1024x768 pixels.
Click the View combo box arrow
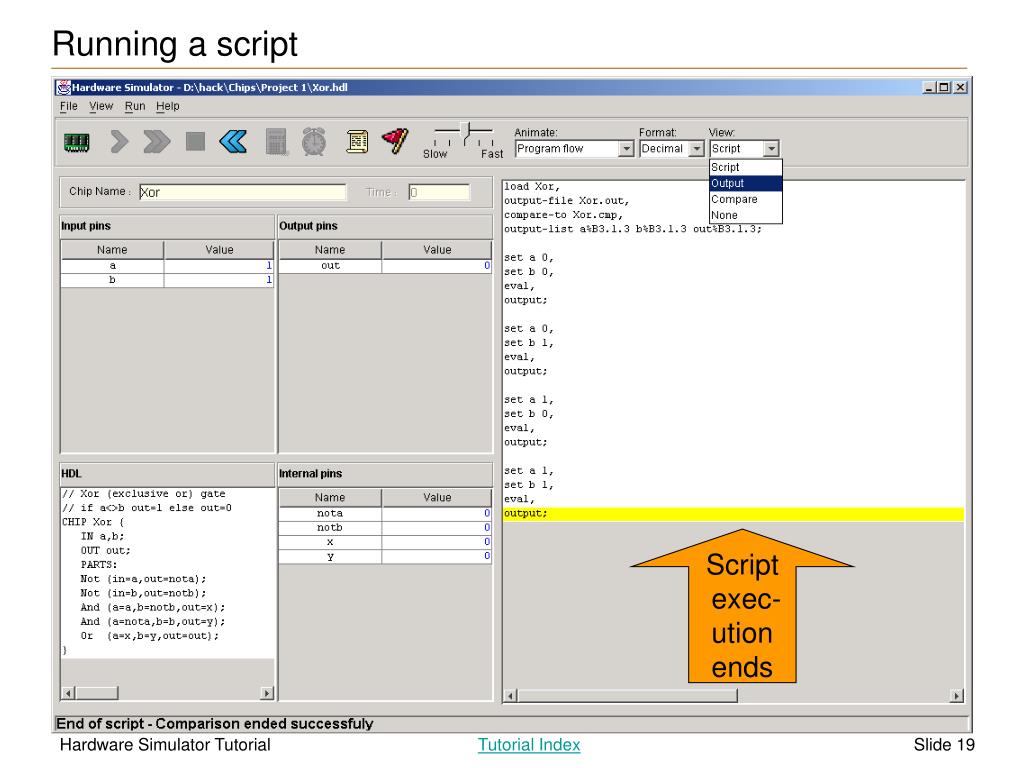(x=771, y=149)
